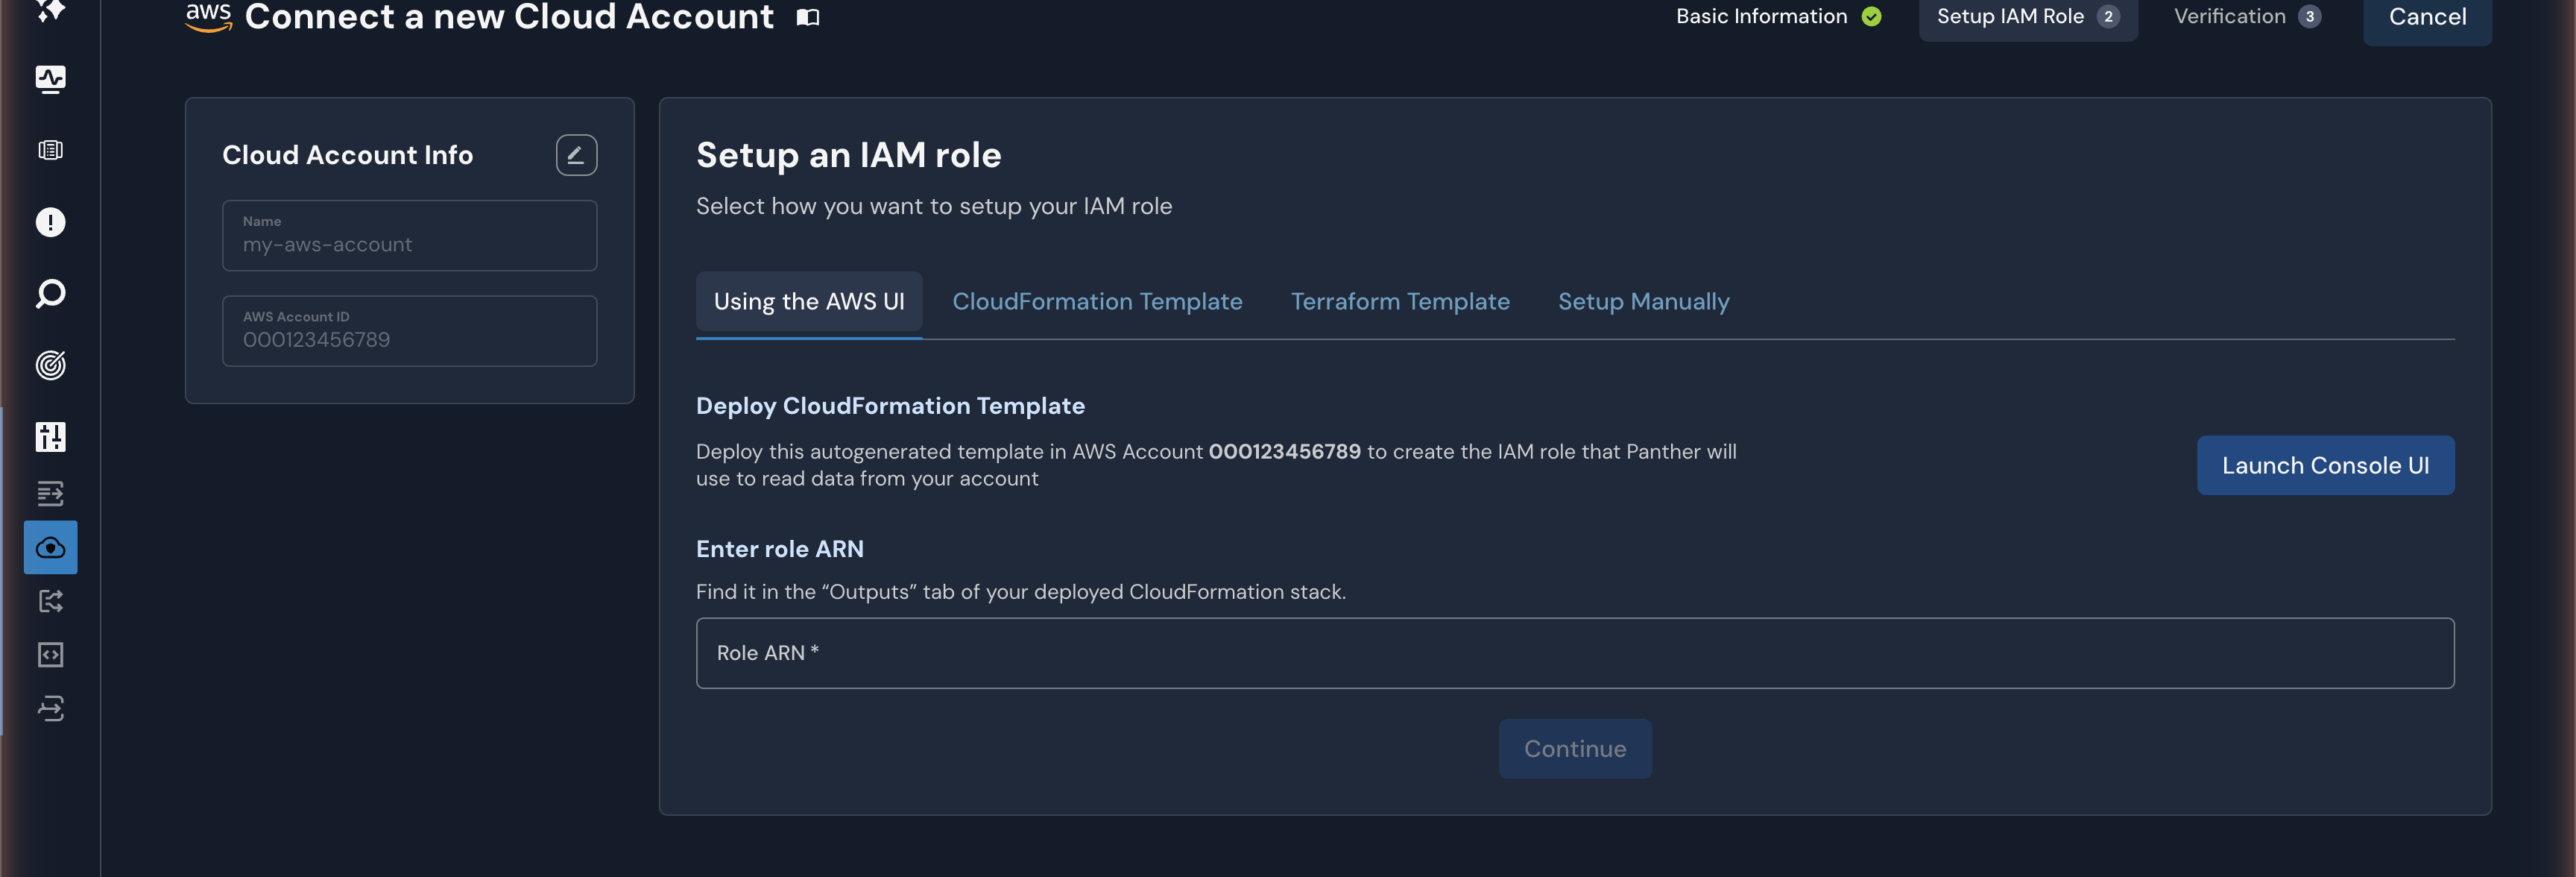This screenshot has height=877, width=2576.
Task: Open the documentation book icon beside title
Action: [808, 17]
